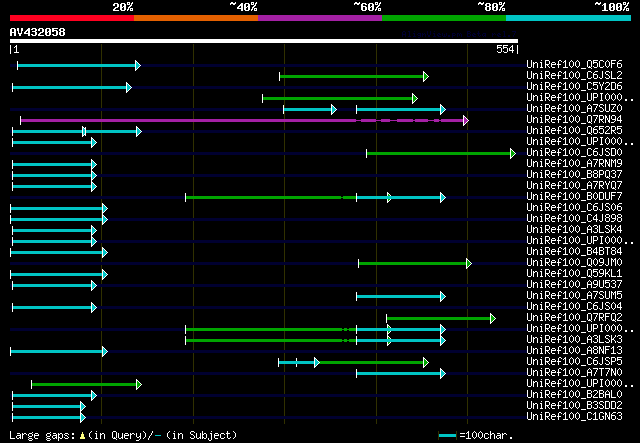This screenshot has height=443, width=640.
Task: Select the UniRef100_Q59KL1 label
Action: click(574, 273)
